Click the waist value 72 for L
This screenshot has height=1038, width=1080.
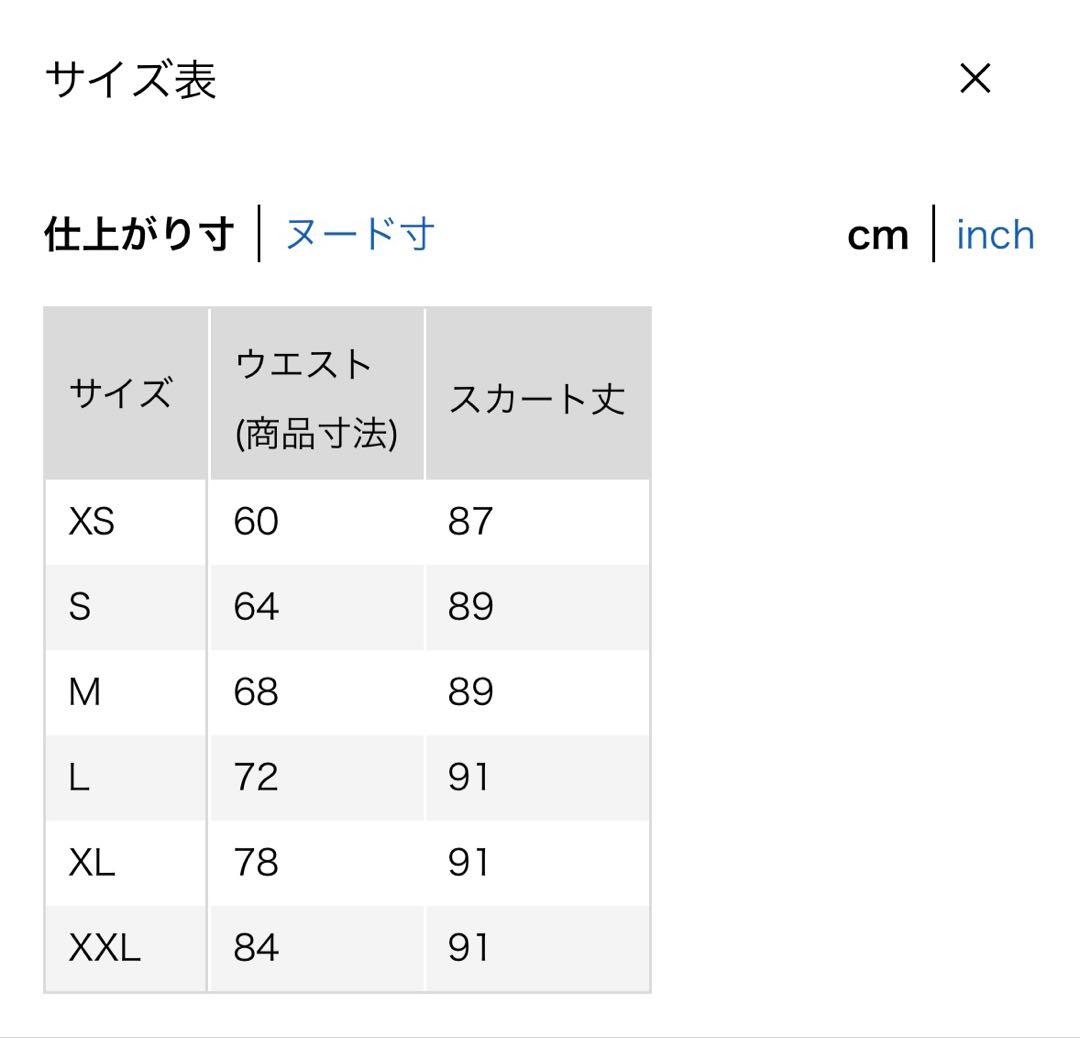(256, 777)
